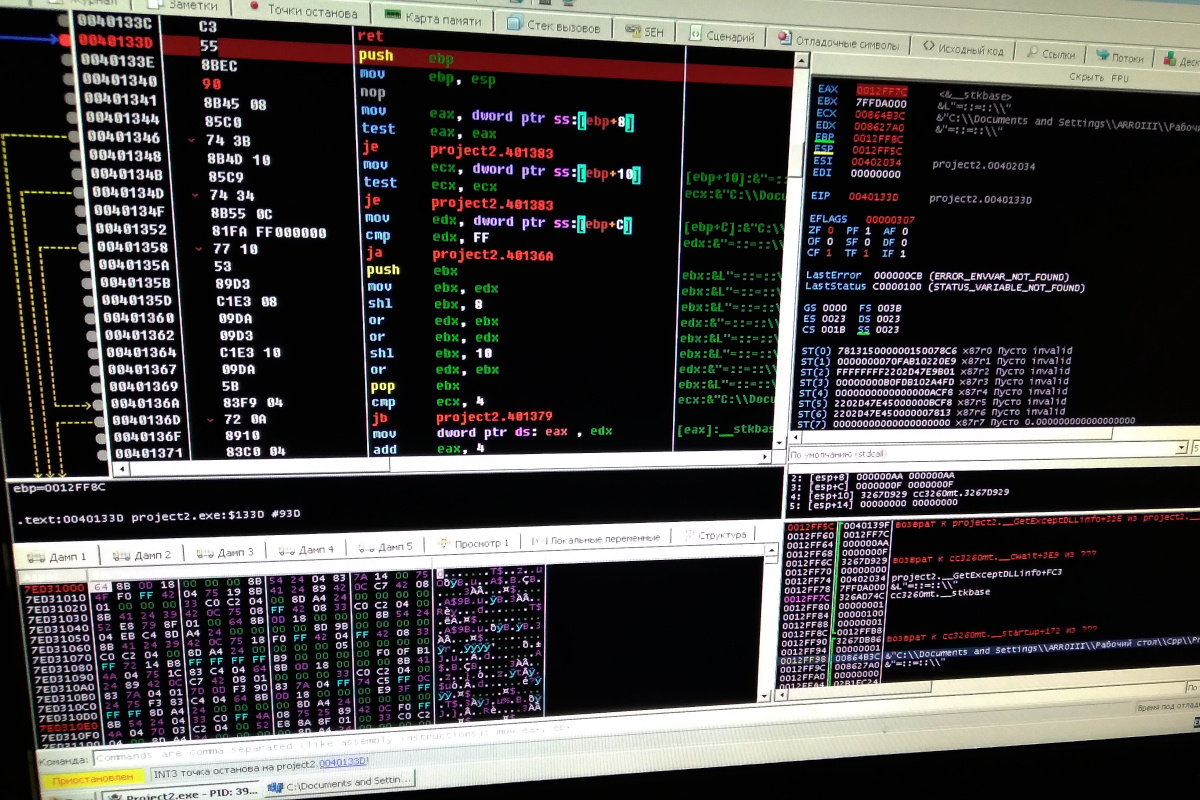
Task: Open the Потоки tab
Action: tap(1120, 57)
